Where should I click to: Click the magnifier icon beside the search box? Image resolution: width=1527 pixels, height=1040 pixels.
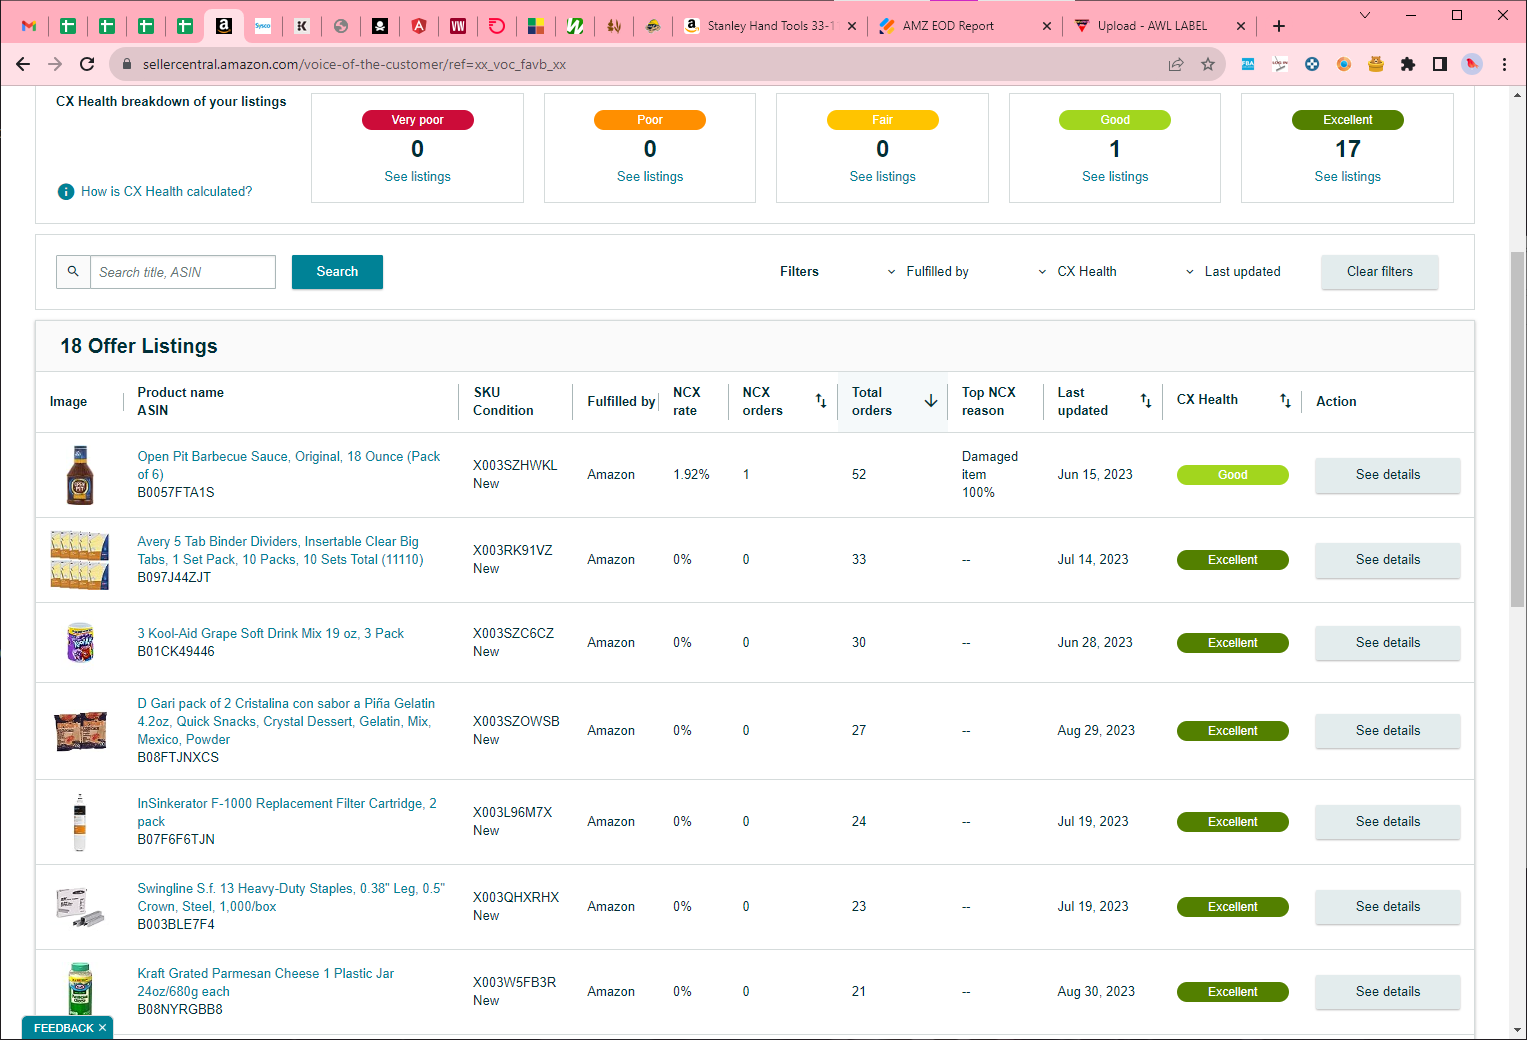pos(73,271)
